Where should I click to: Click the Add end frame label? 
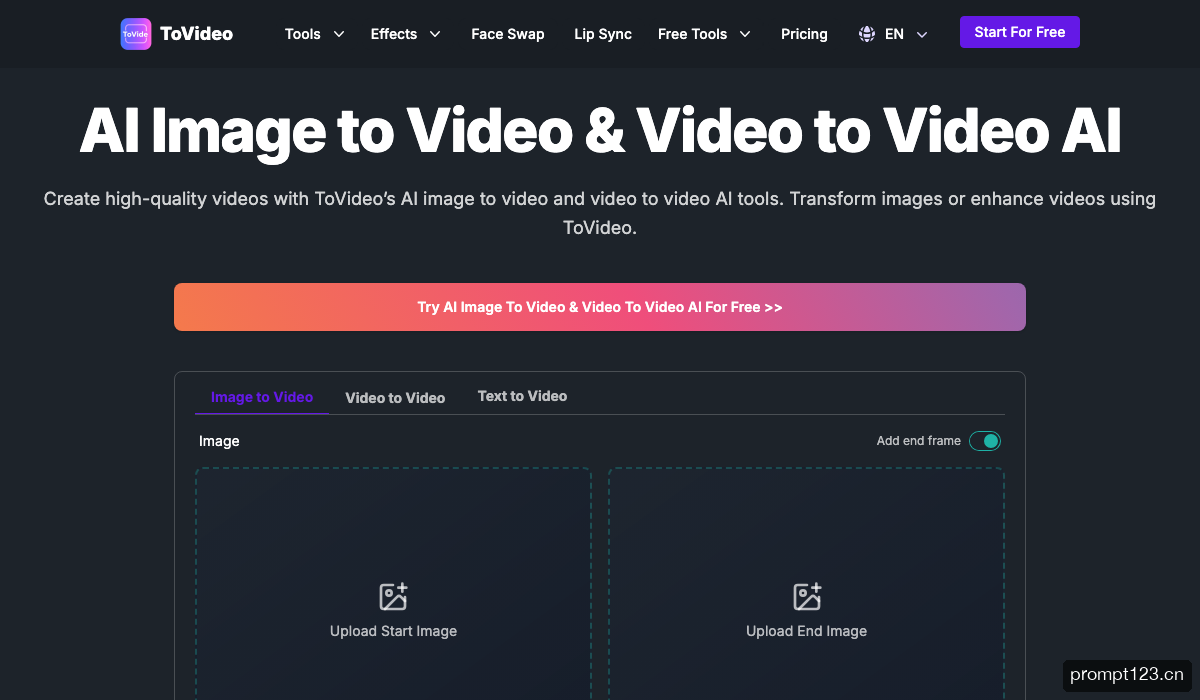919,441
